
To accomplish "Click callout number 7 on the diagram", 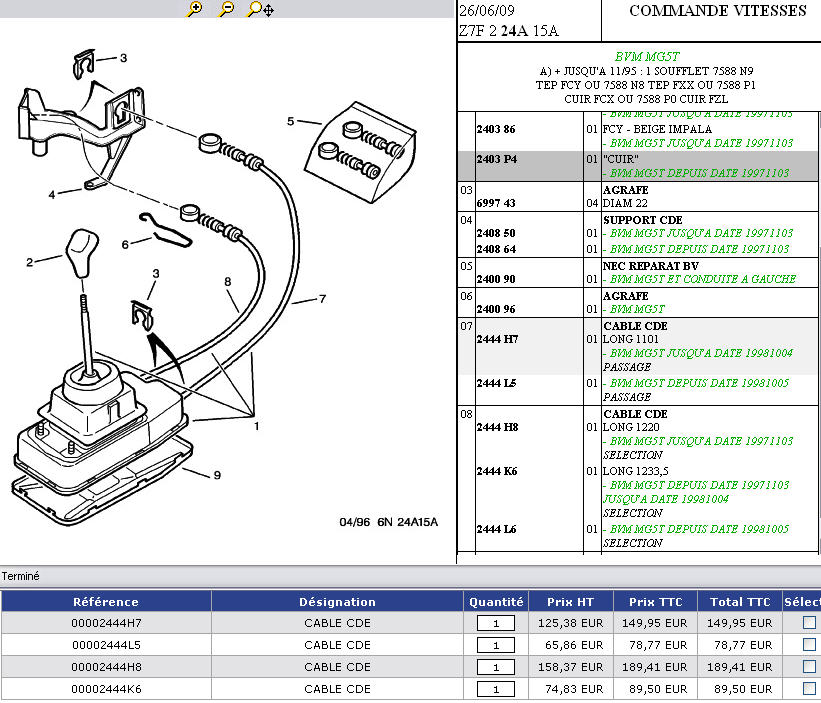I will tap(323, 298).
